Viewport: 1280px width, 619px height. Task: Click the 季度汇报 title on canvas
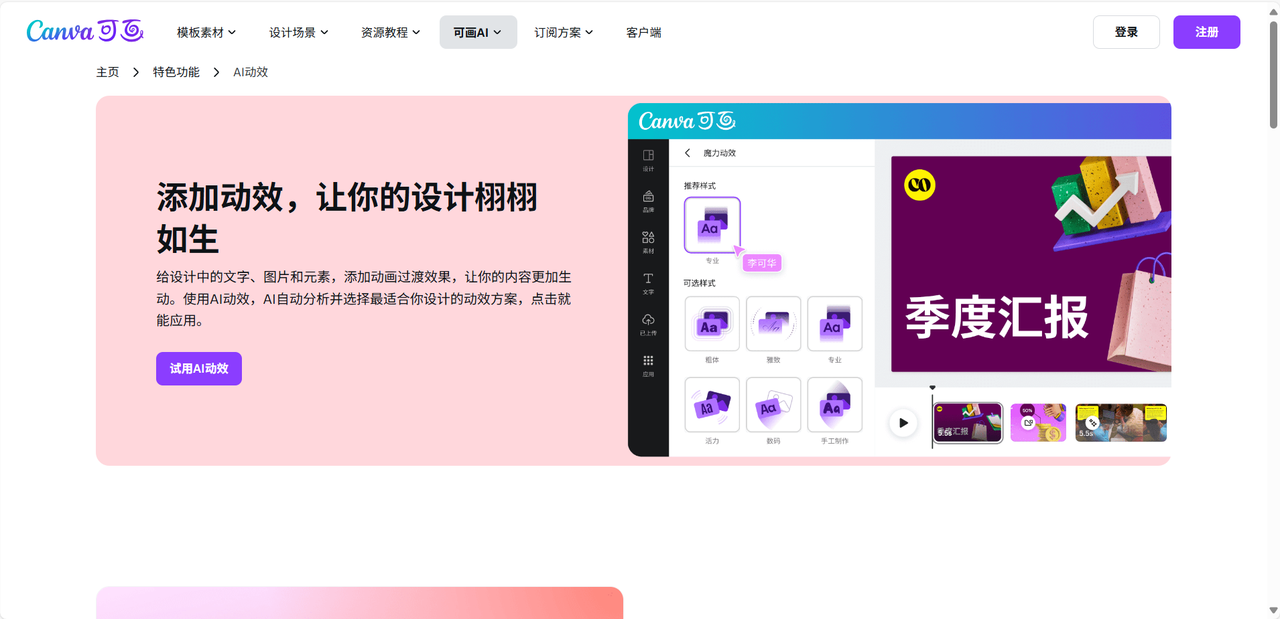click(x=997, y=316)
